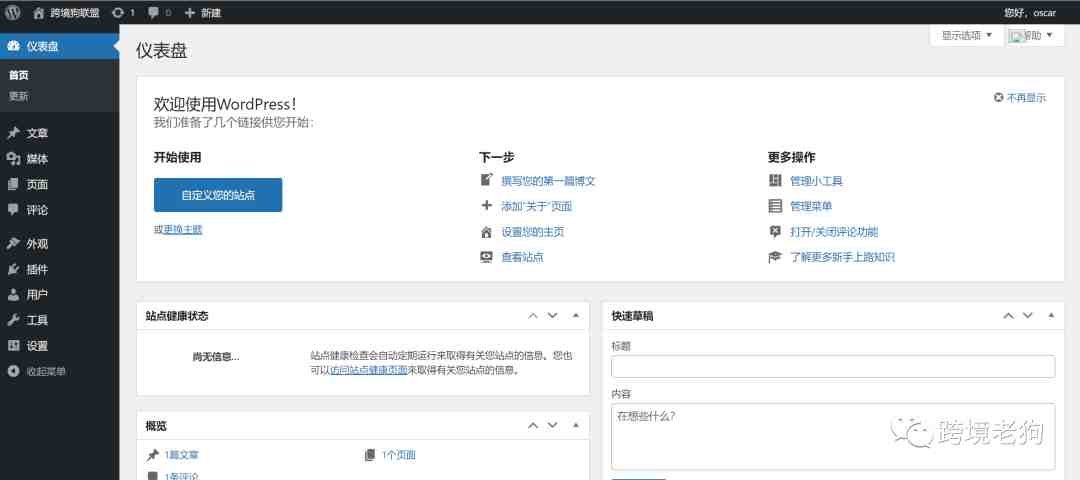Viewport: 1080px width, 480px height.
Task: Click the plus icon beside 添加"关于"页面
Action: (x=486, y=205)
